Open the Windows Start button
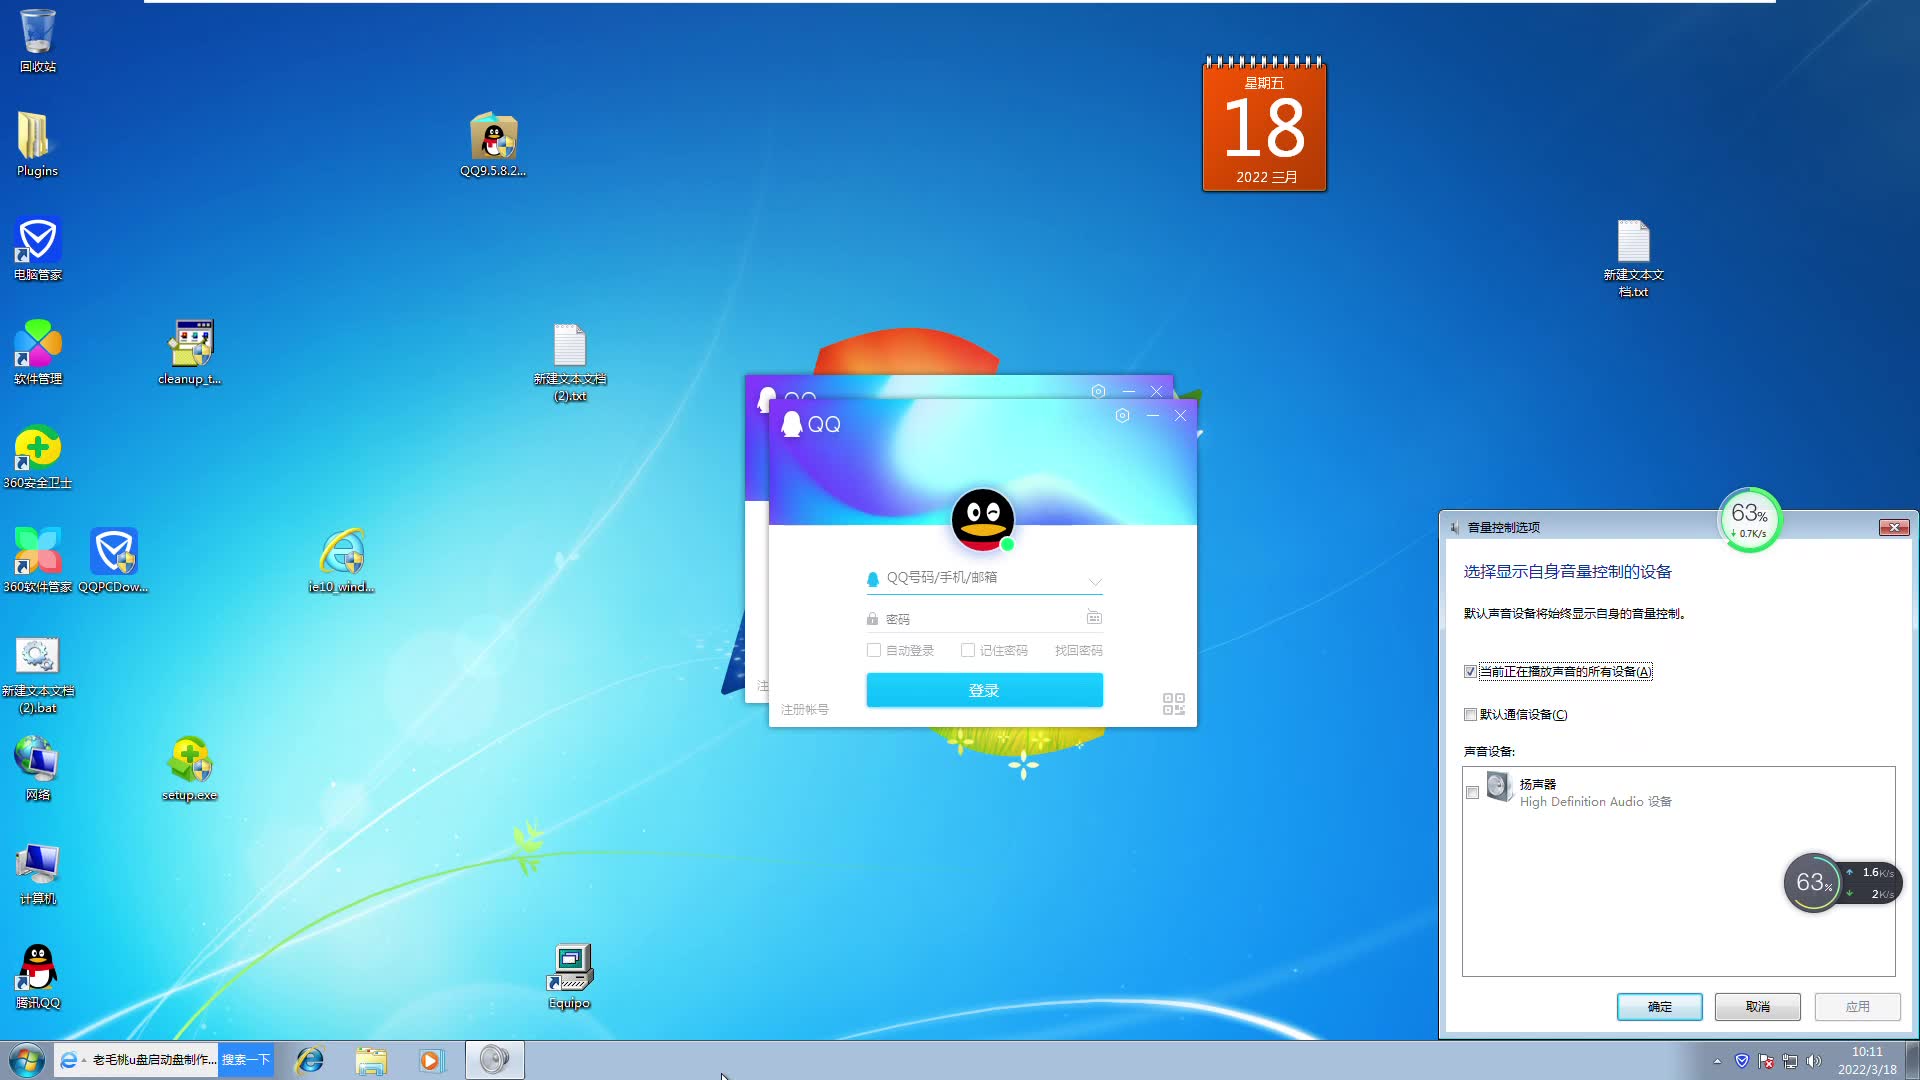Viewport: 1920px width, 1080px height. click(26, 1060)
